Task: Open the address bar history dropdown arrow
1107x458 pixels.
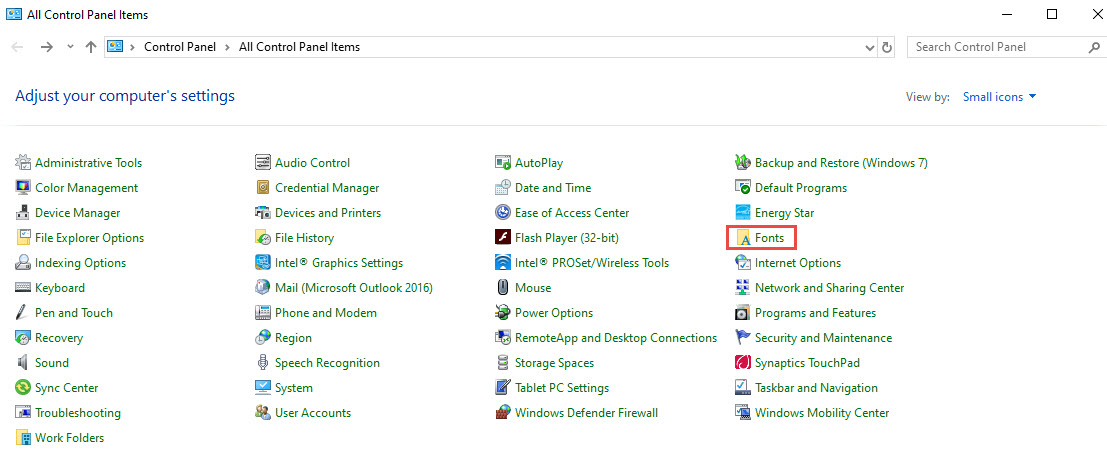Action: [869, 47]
